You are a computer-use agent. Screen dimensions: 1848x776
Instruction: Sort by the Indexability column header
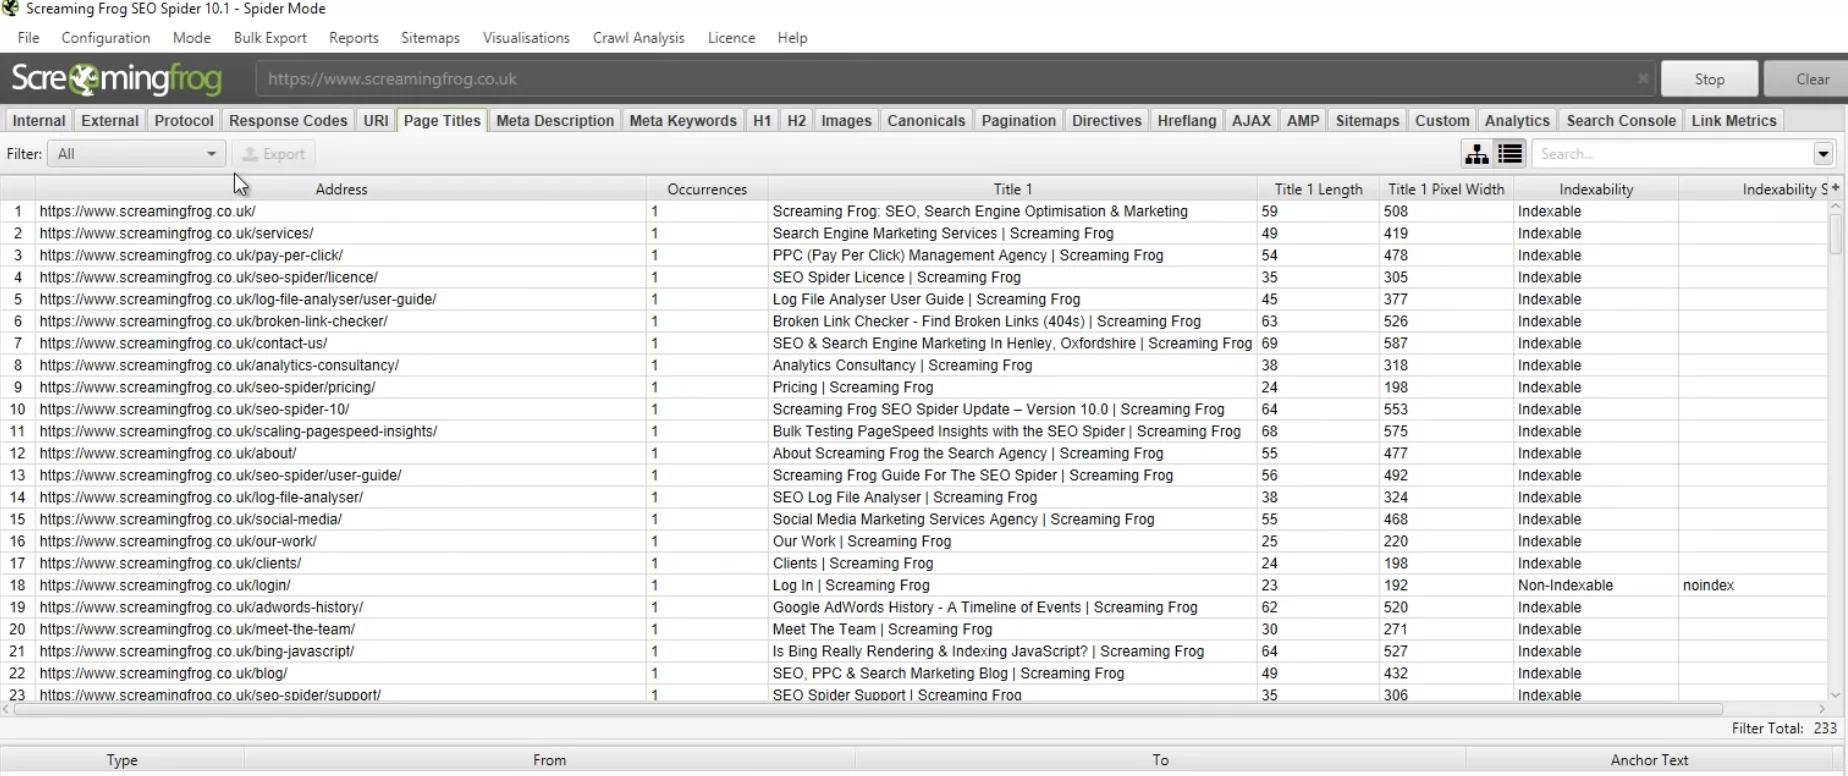(1596, 189)
